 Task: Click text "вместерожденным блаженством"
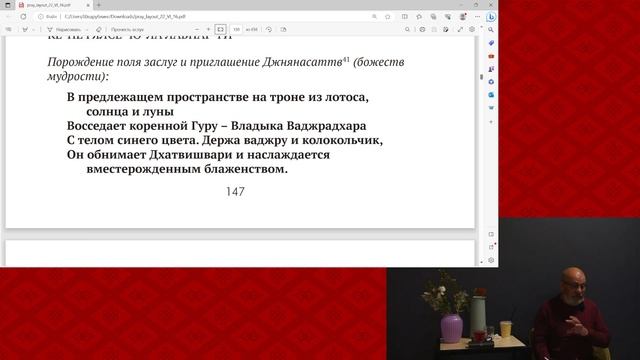pyautogui.click(x=187, y=169)
